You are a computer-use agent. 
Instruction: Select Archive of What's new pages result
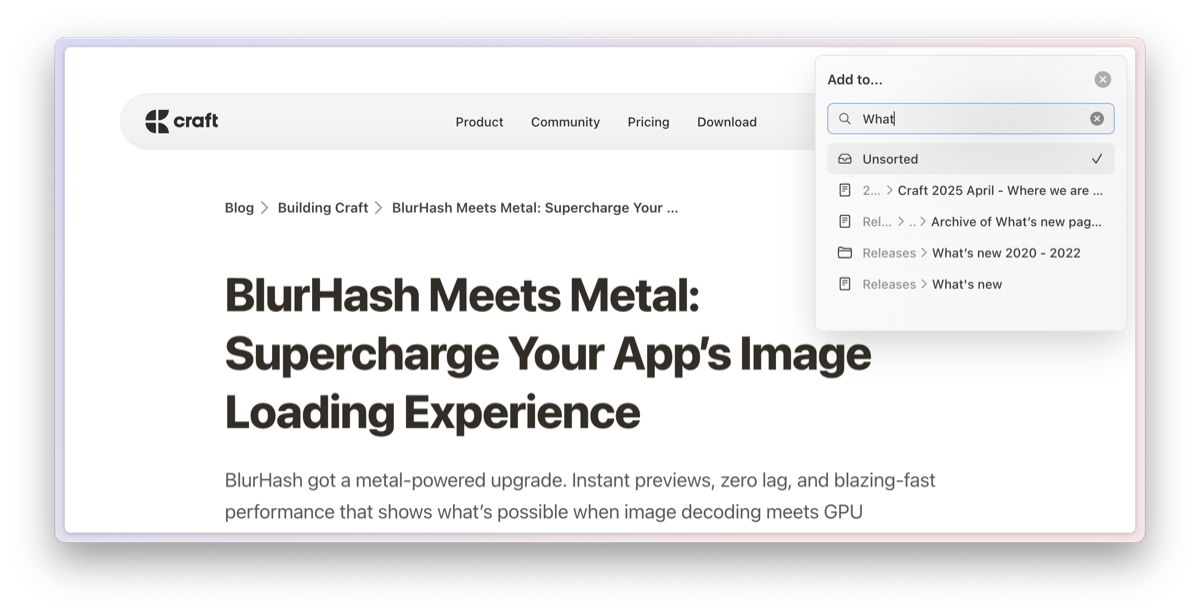coord(971,222)
